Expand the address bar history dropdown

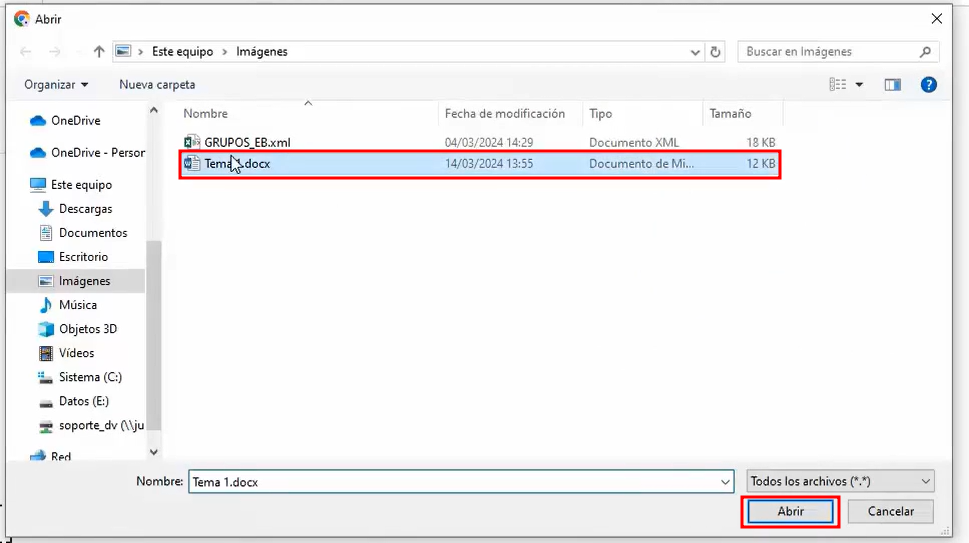click(695, 51)
